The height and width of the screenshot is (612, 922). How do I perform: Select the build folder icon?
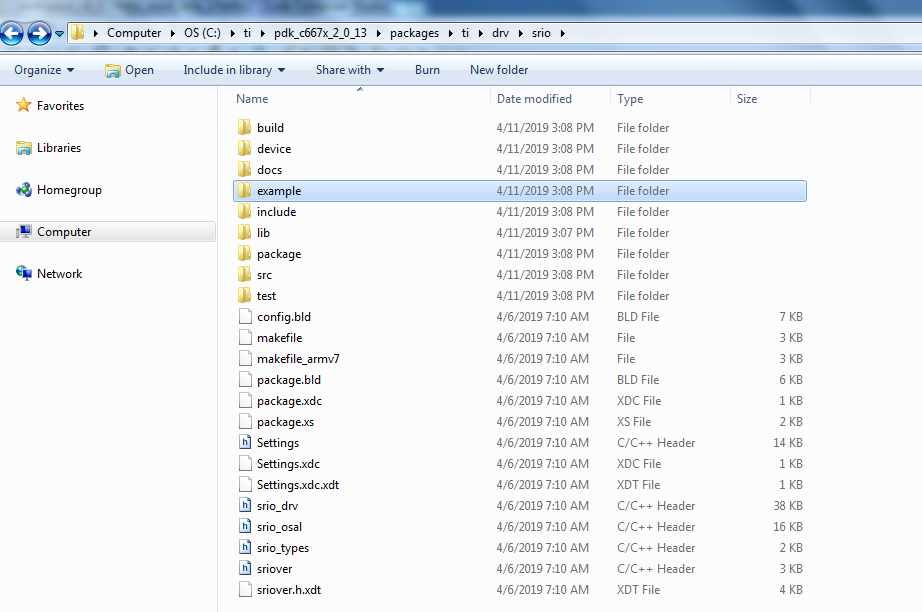pyautogui.click(x=245, y=128)
